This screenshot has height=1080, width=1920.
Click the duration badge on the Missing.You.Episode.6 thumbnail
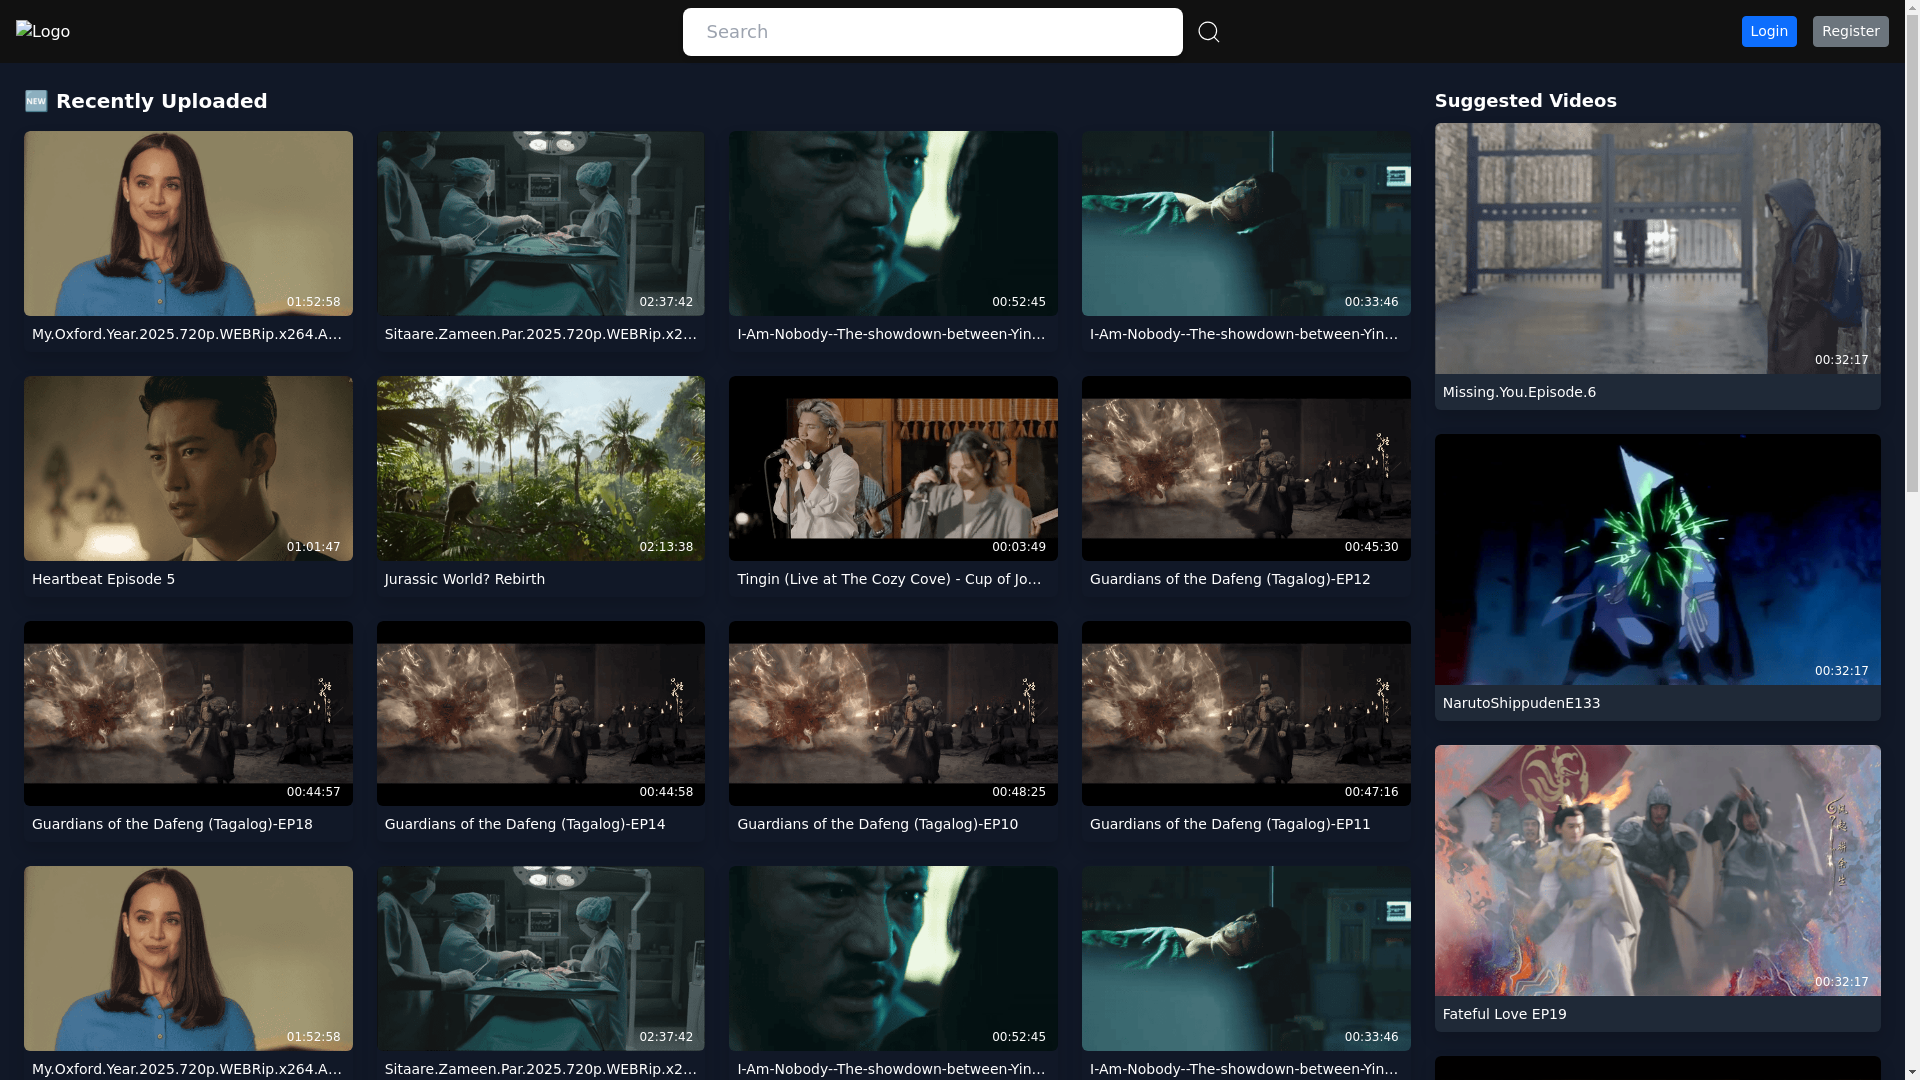click(1841, 360)
